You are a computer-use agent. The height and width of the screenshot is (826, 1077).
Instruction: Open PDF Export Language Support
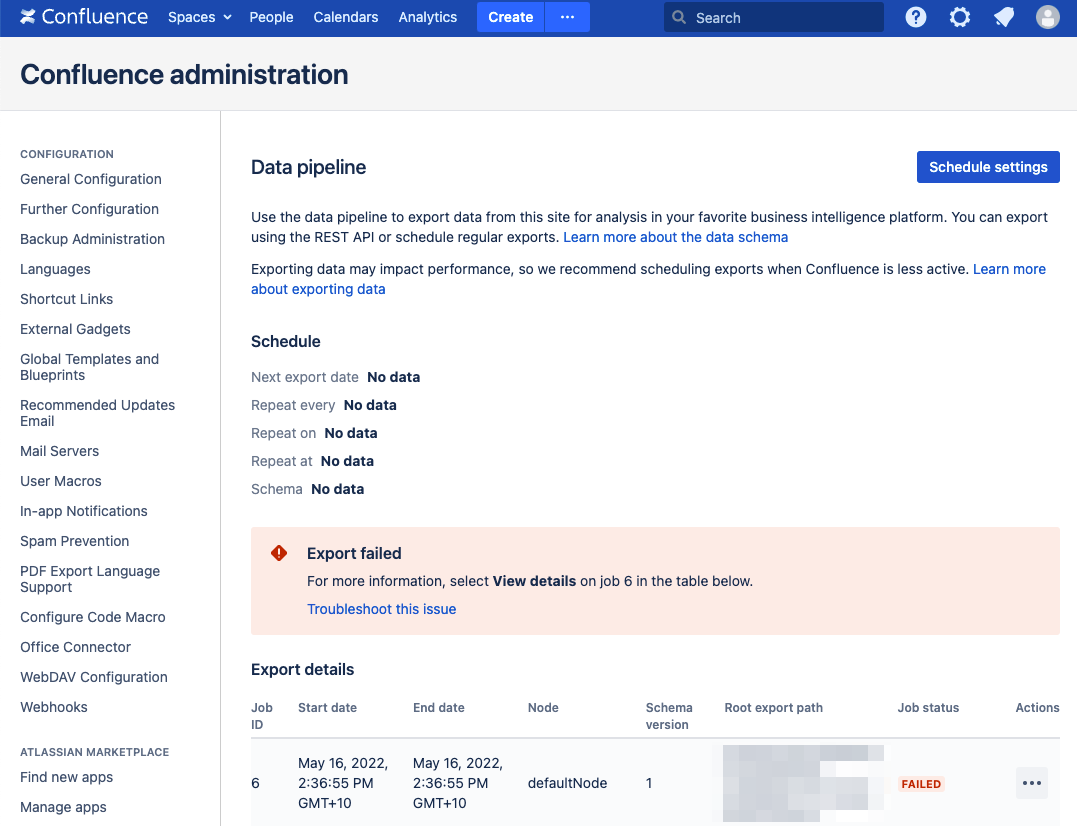(x=89, y=579)
